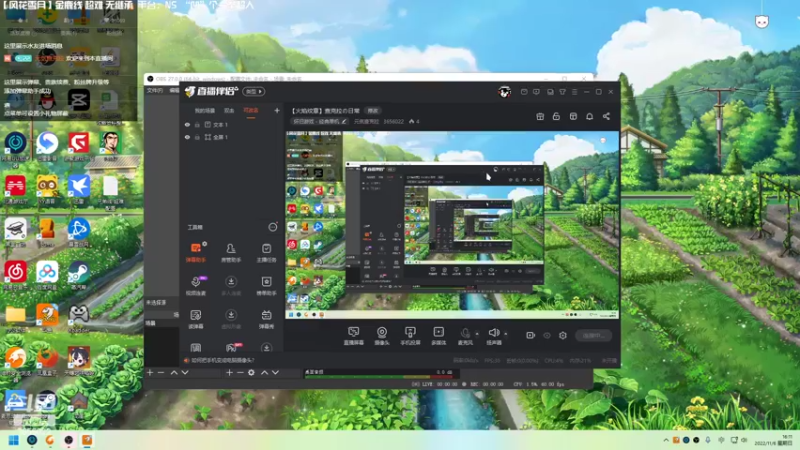Open the 主播任务 tool

tap(266, 253)
